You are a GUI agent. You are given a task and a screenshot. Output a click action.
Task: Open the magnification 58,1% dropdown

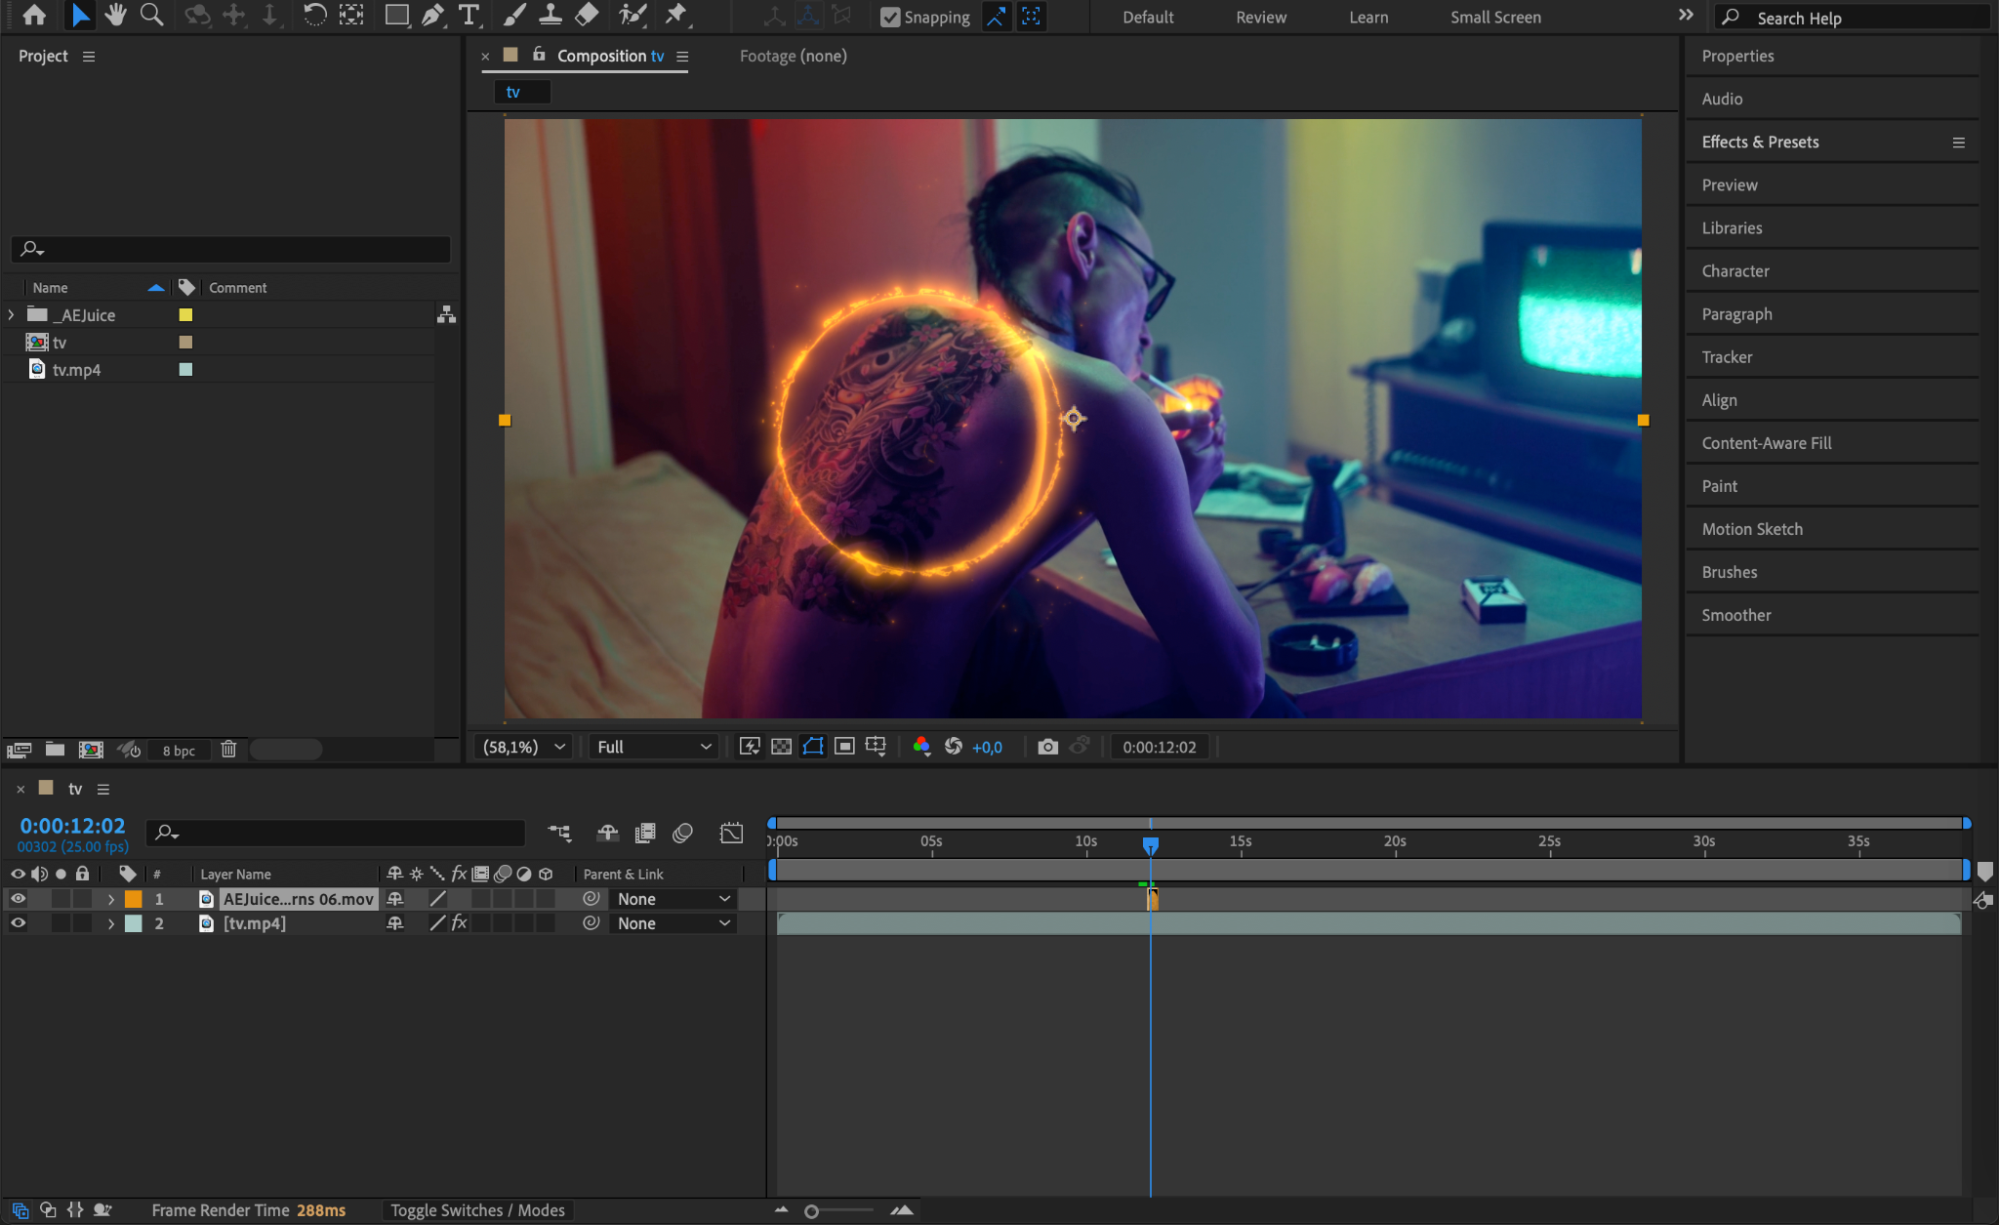524,747
